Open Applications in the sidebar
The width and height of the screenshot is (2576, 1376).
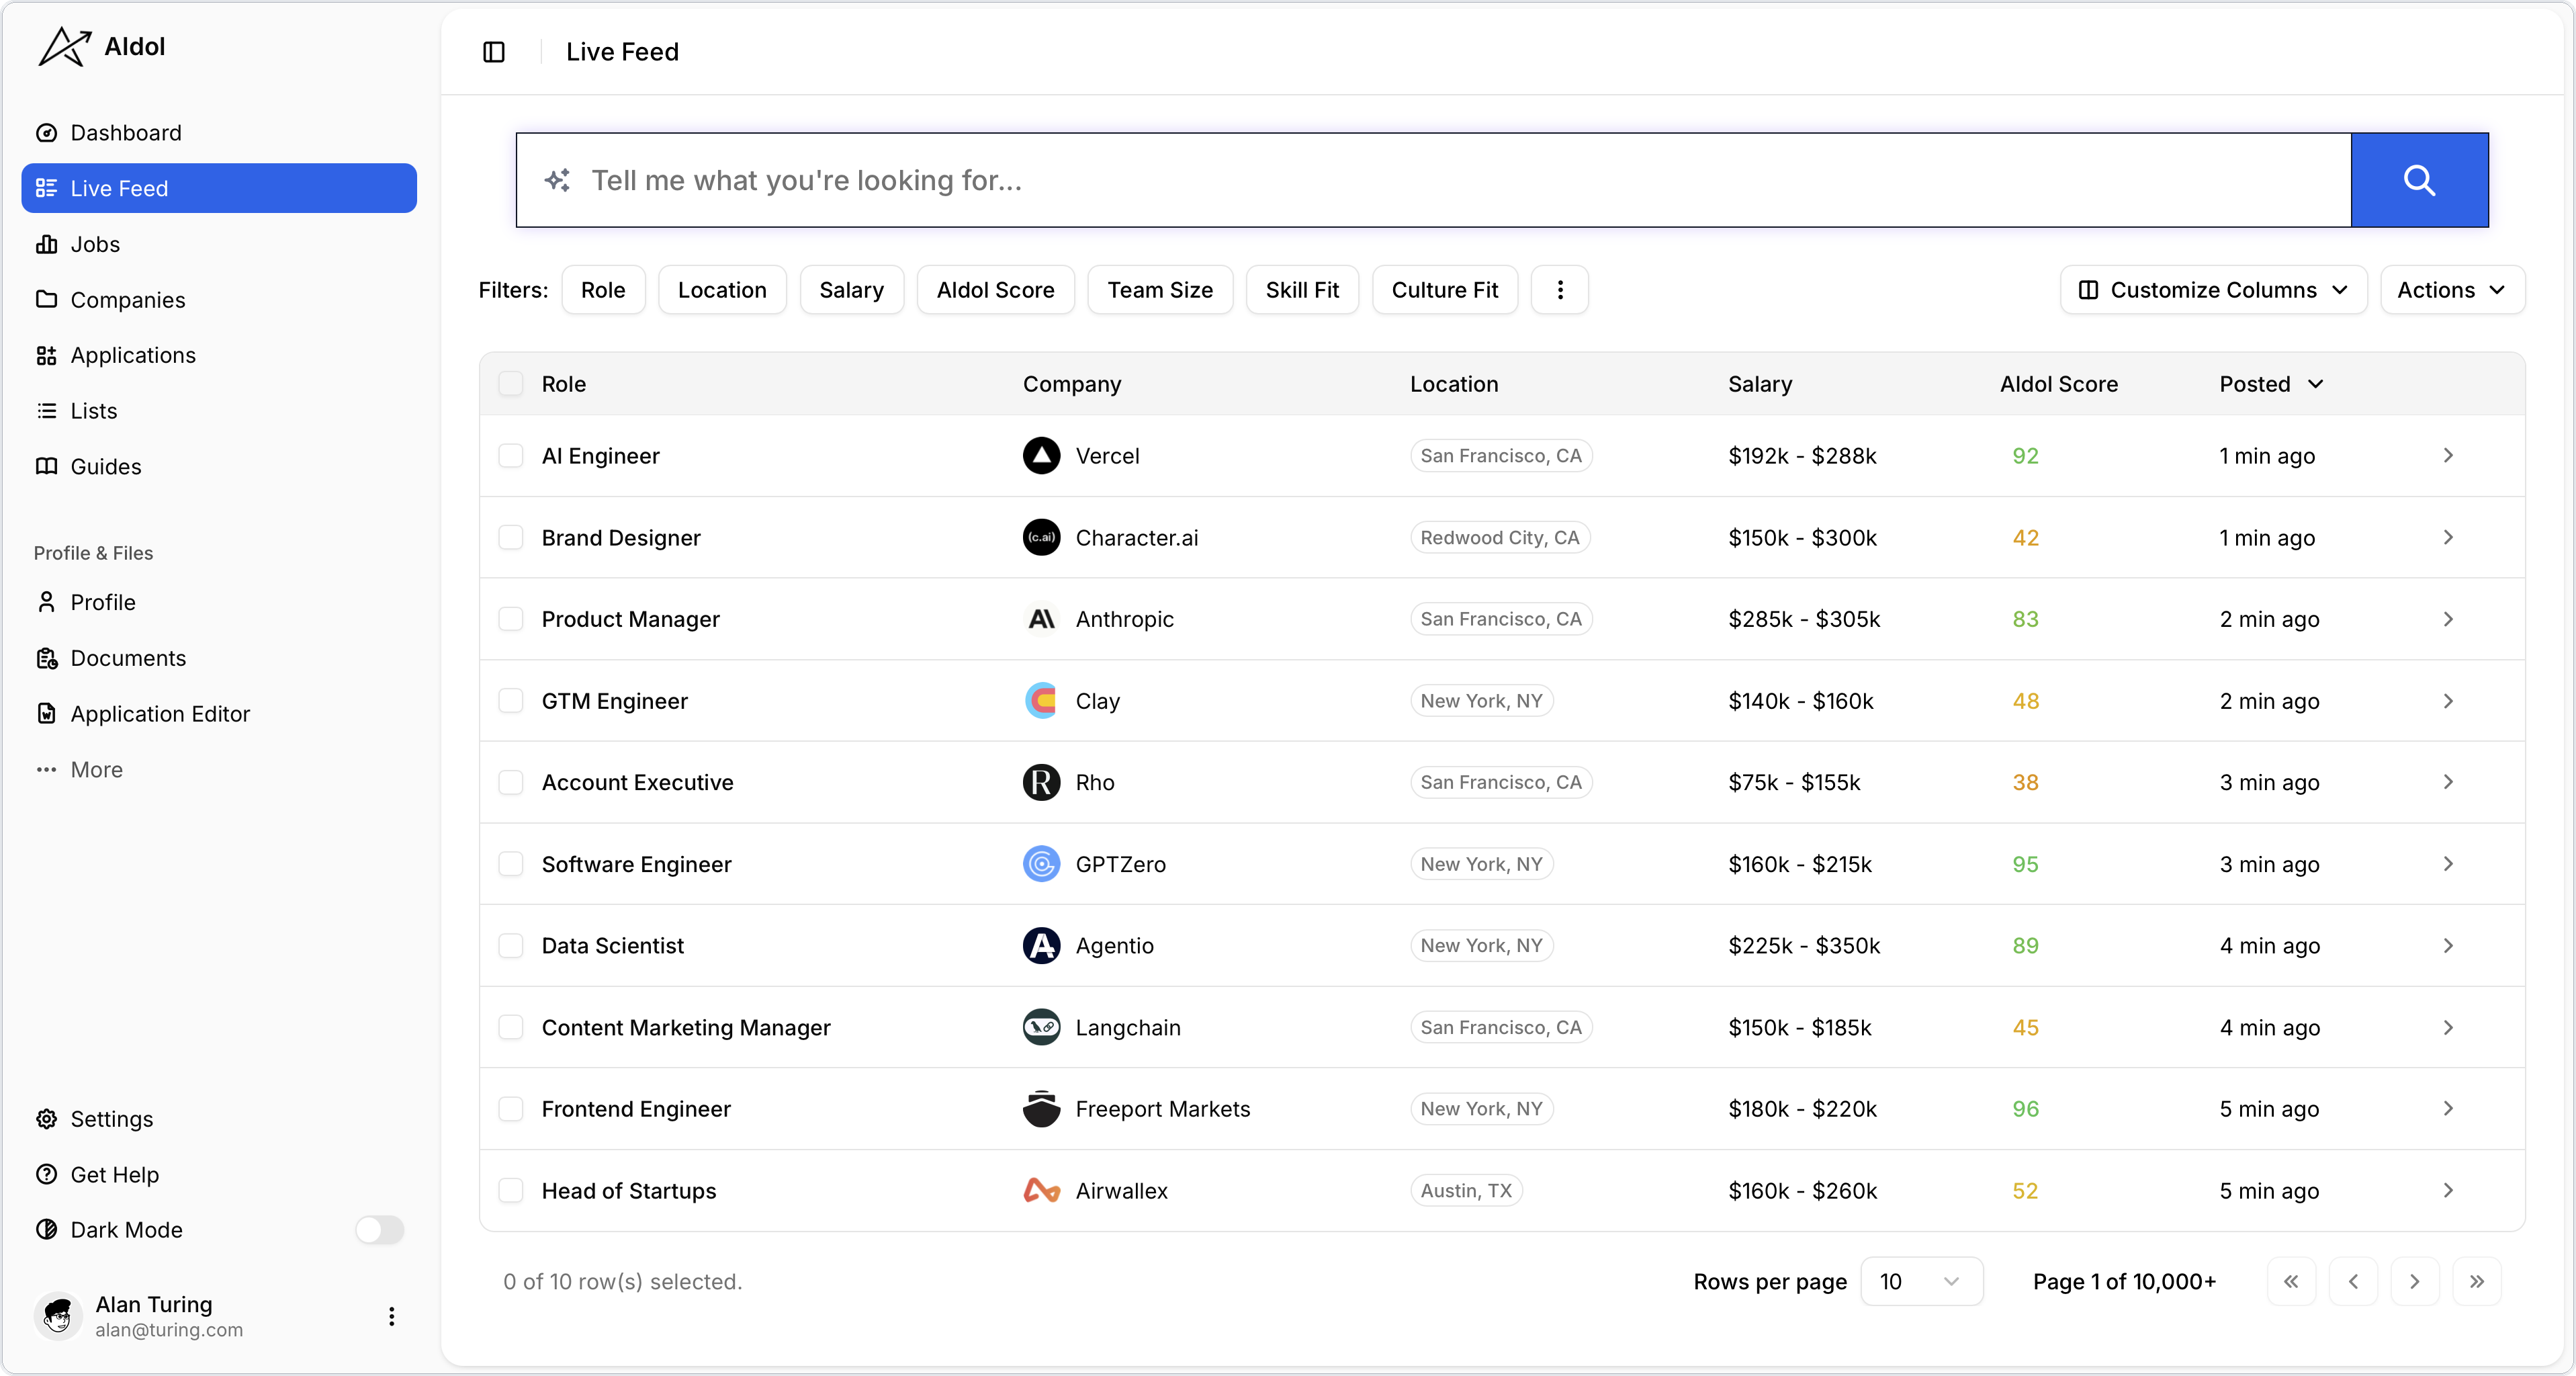point(133,355)
